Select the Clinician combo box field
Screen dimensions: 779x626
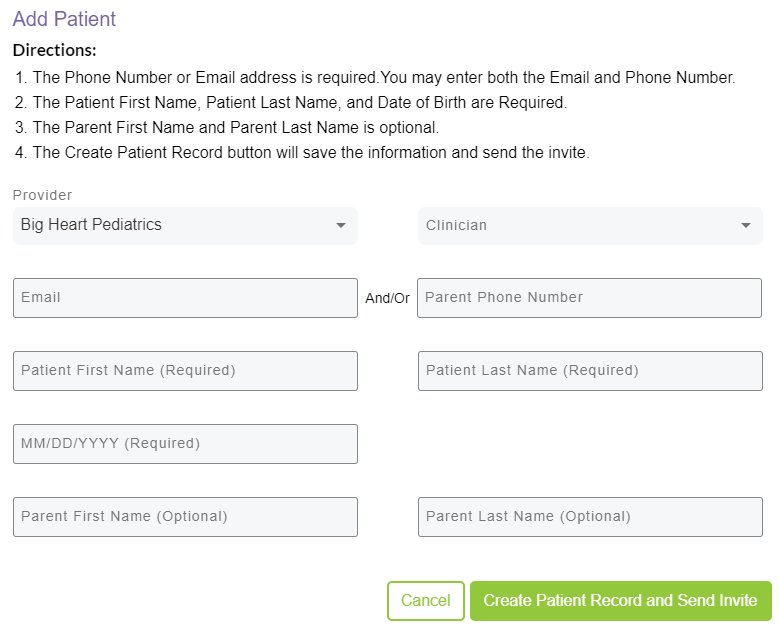coord(580,225)
